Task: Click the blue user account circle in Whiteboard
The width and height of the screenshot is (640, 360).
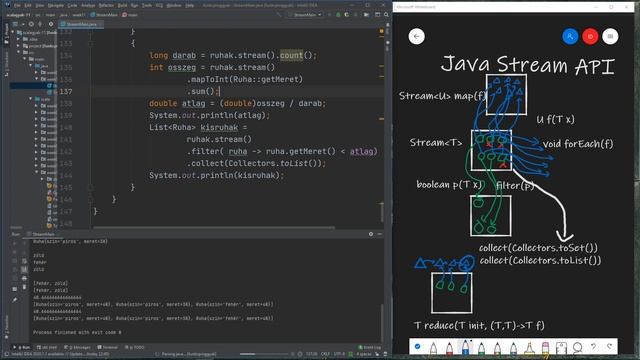Action: tap(570, 36)
